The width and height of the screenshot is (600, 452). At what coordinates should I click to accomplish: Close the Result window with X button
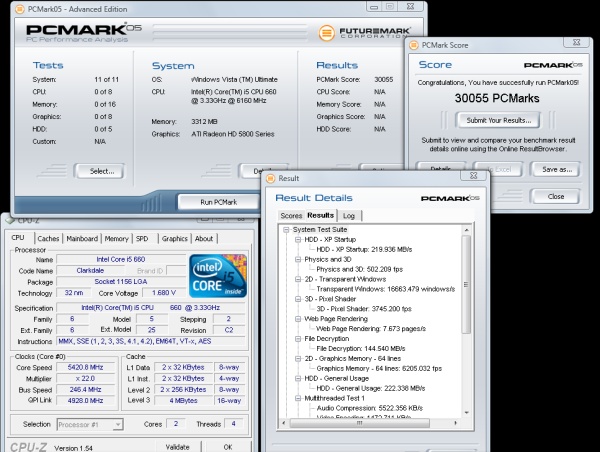pyautogui.click(x=473, y=175)
